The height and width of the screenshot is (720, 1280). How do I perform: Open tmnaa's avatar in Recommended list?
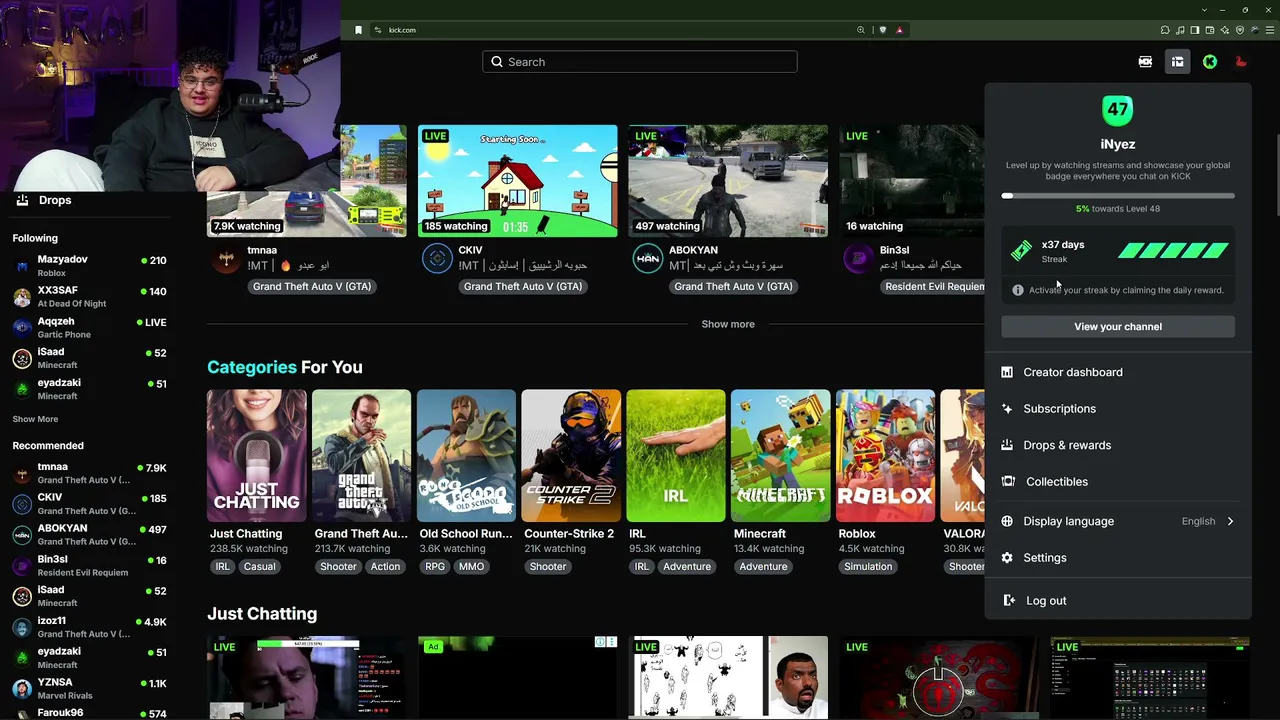pyautogui.click(x=22, y=474)
